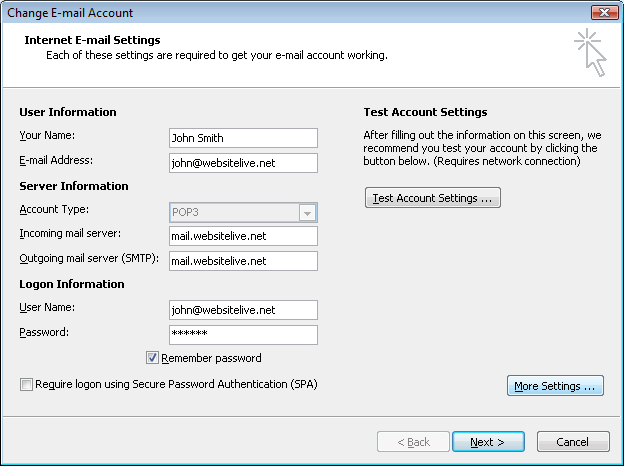This screenshot has width=624, height=466.
Task: Click into the E-mail Address field
Action: 243,163
